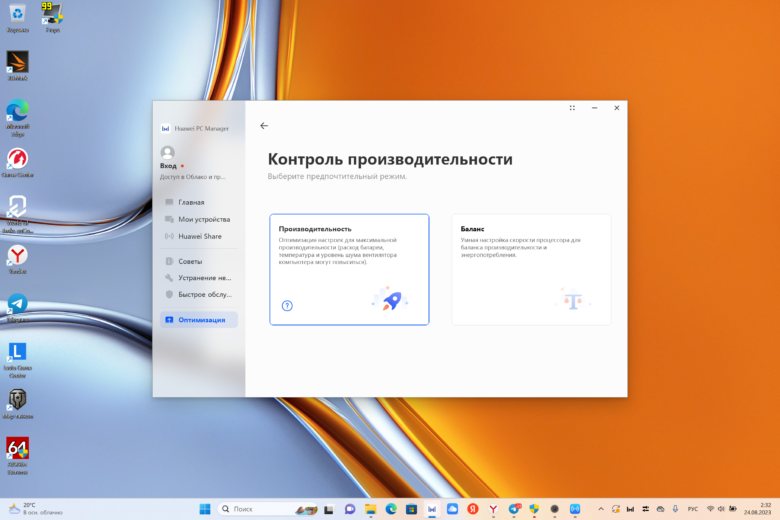Click the user avatar icon

tap(167, 152)
